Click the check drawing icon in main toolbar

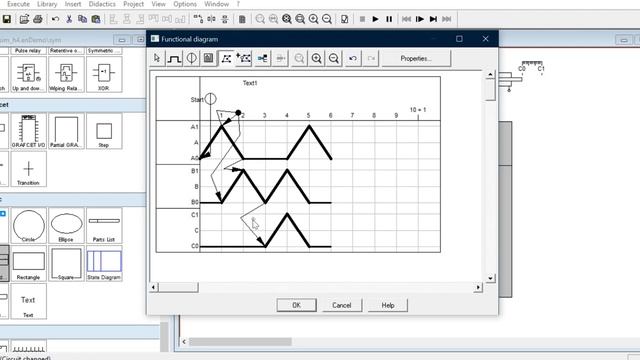coord(344,19)
